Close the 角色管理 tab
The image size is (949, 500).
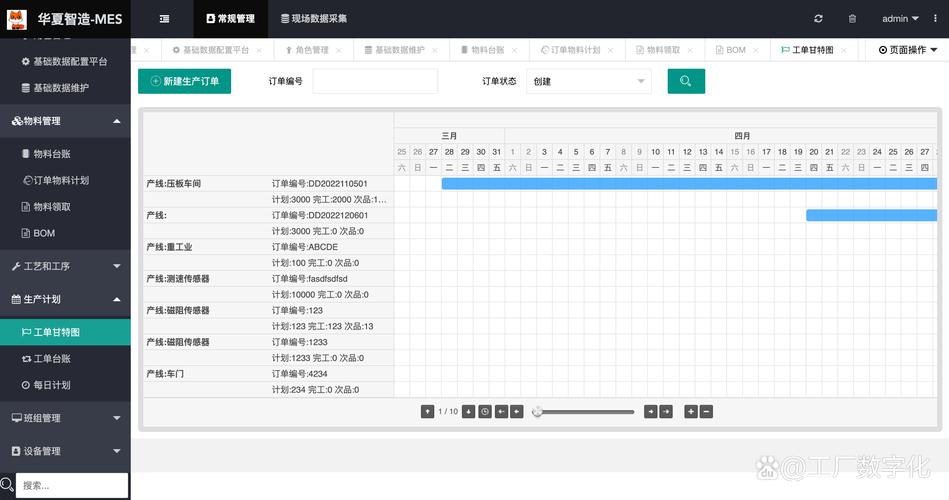coord(338,50)
